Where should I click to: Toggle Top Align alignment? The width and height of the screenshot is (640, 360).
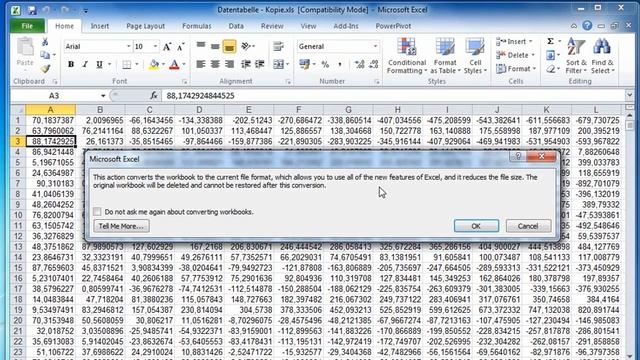click(200, 46)
